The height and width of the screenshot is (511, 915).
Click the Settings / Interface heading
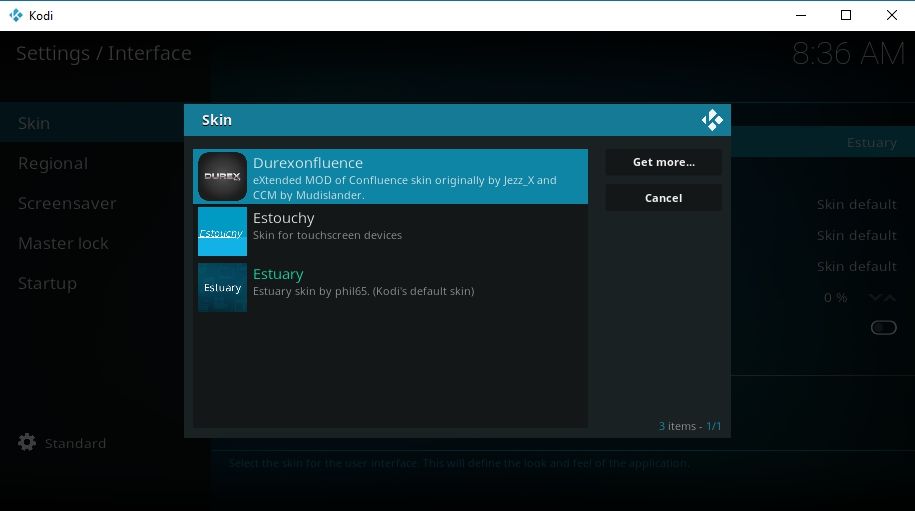tap(103, 54)
